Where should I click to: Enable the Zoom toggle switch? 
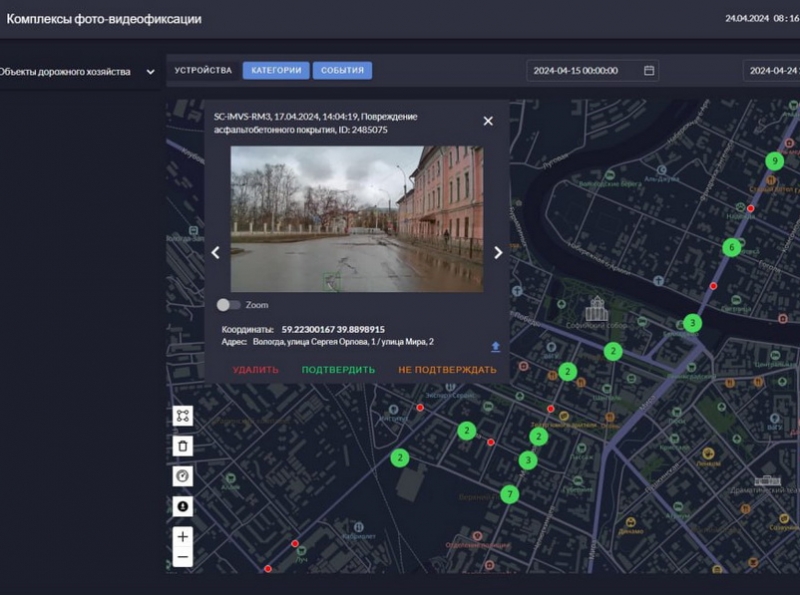click(229, 305)
